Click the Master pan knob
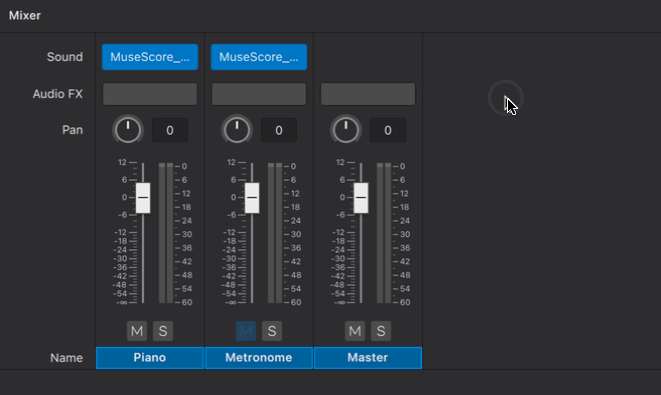This screenshot has width=661, height=395. tap(346, 130)
